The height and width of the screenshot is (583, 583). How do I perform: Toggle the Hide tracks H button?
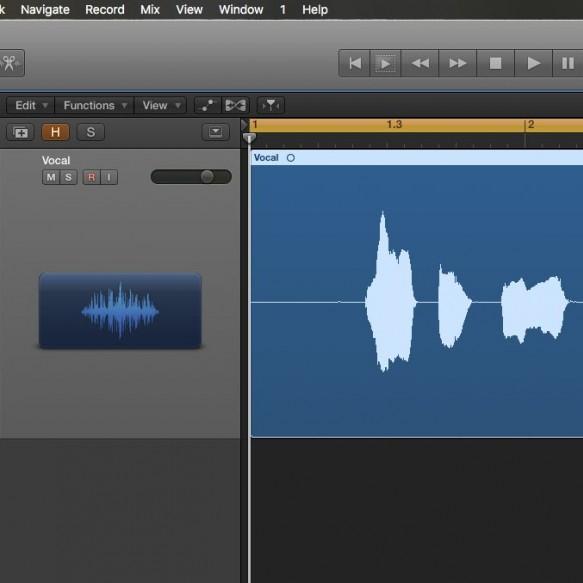(x=55, y=132)
